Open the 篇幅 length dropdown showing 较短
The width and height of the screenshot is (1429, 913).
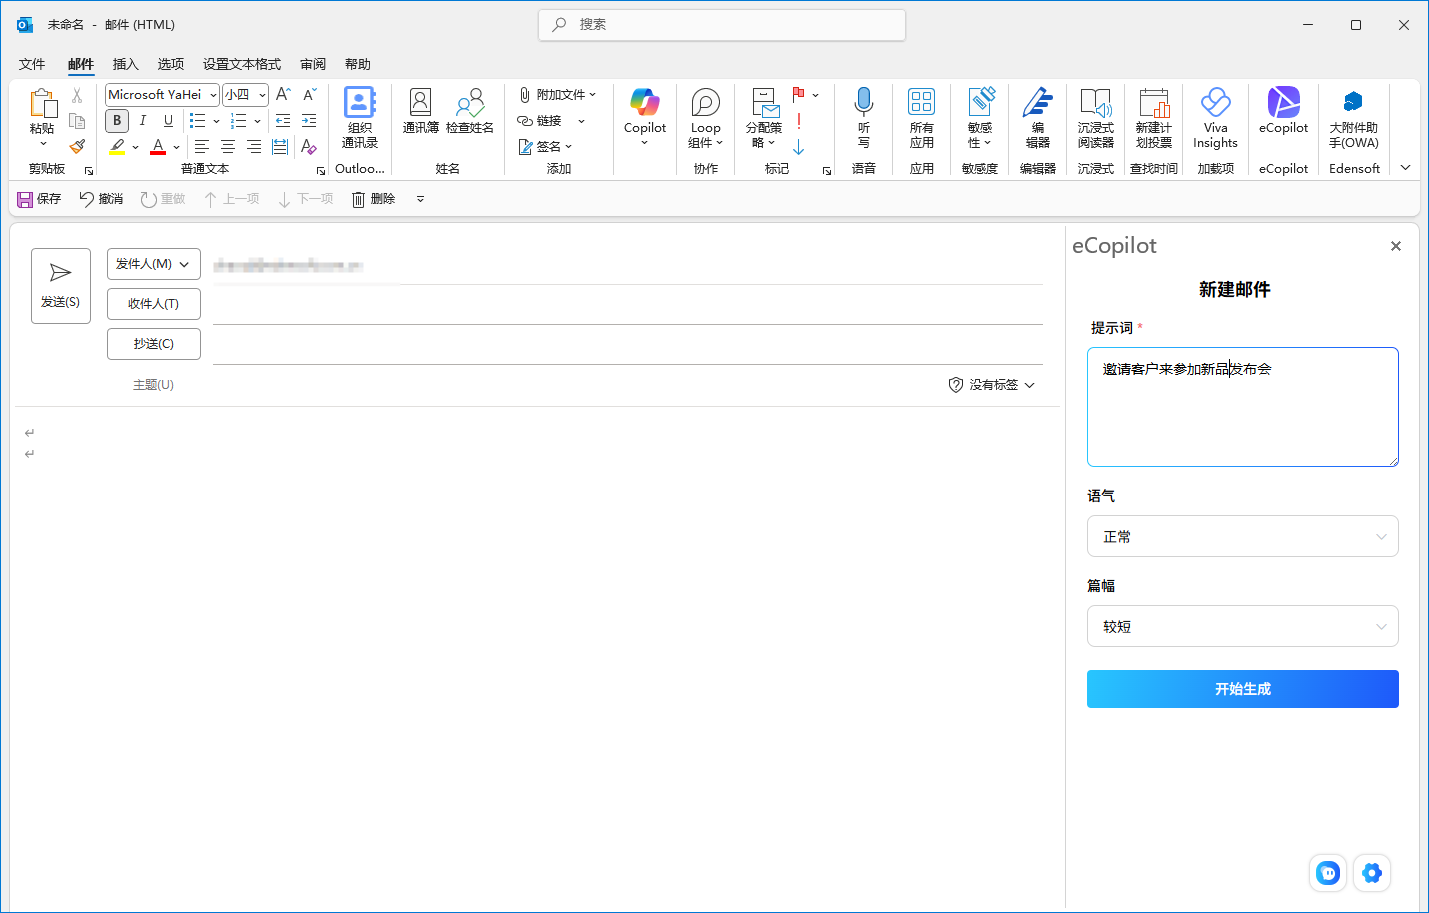click(x=1242, y=626)
